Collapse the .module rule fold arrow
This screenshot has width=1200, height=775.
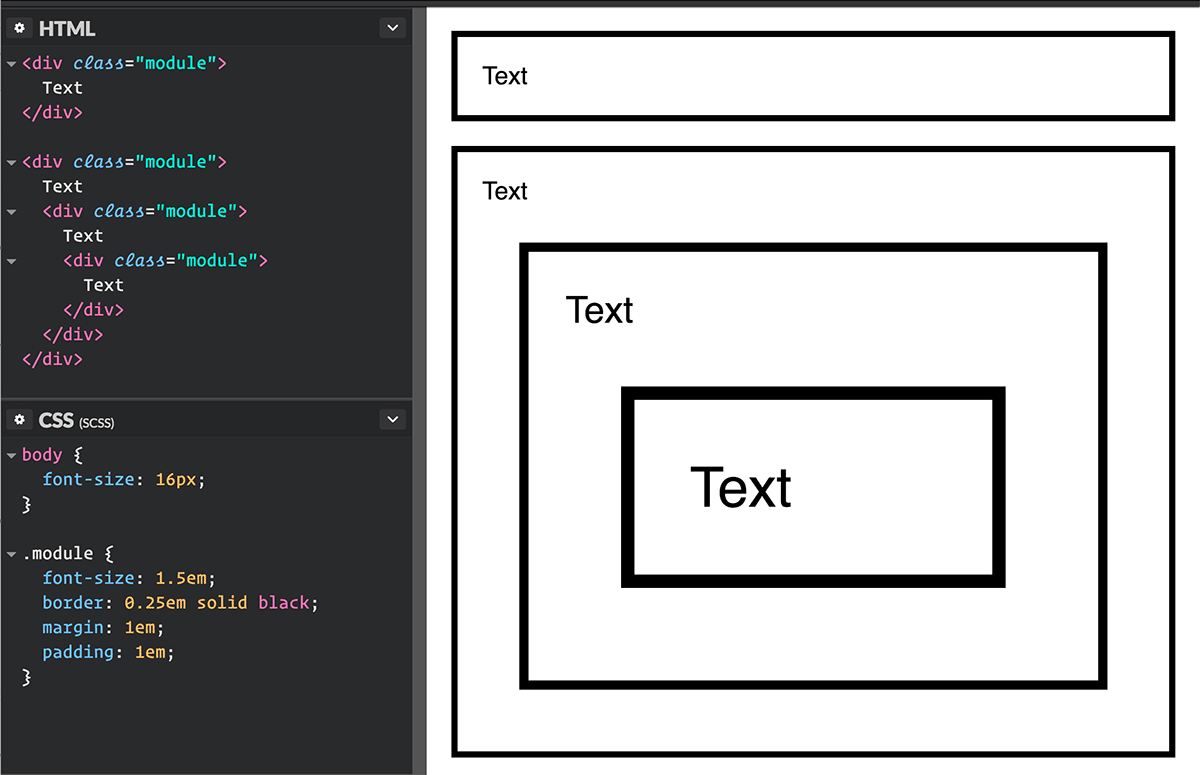[x=11, y=554]
